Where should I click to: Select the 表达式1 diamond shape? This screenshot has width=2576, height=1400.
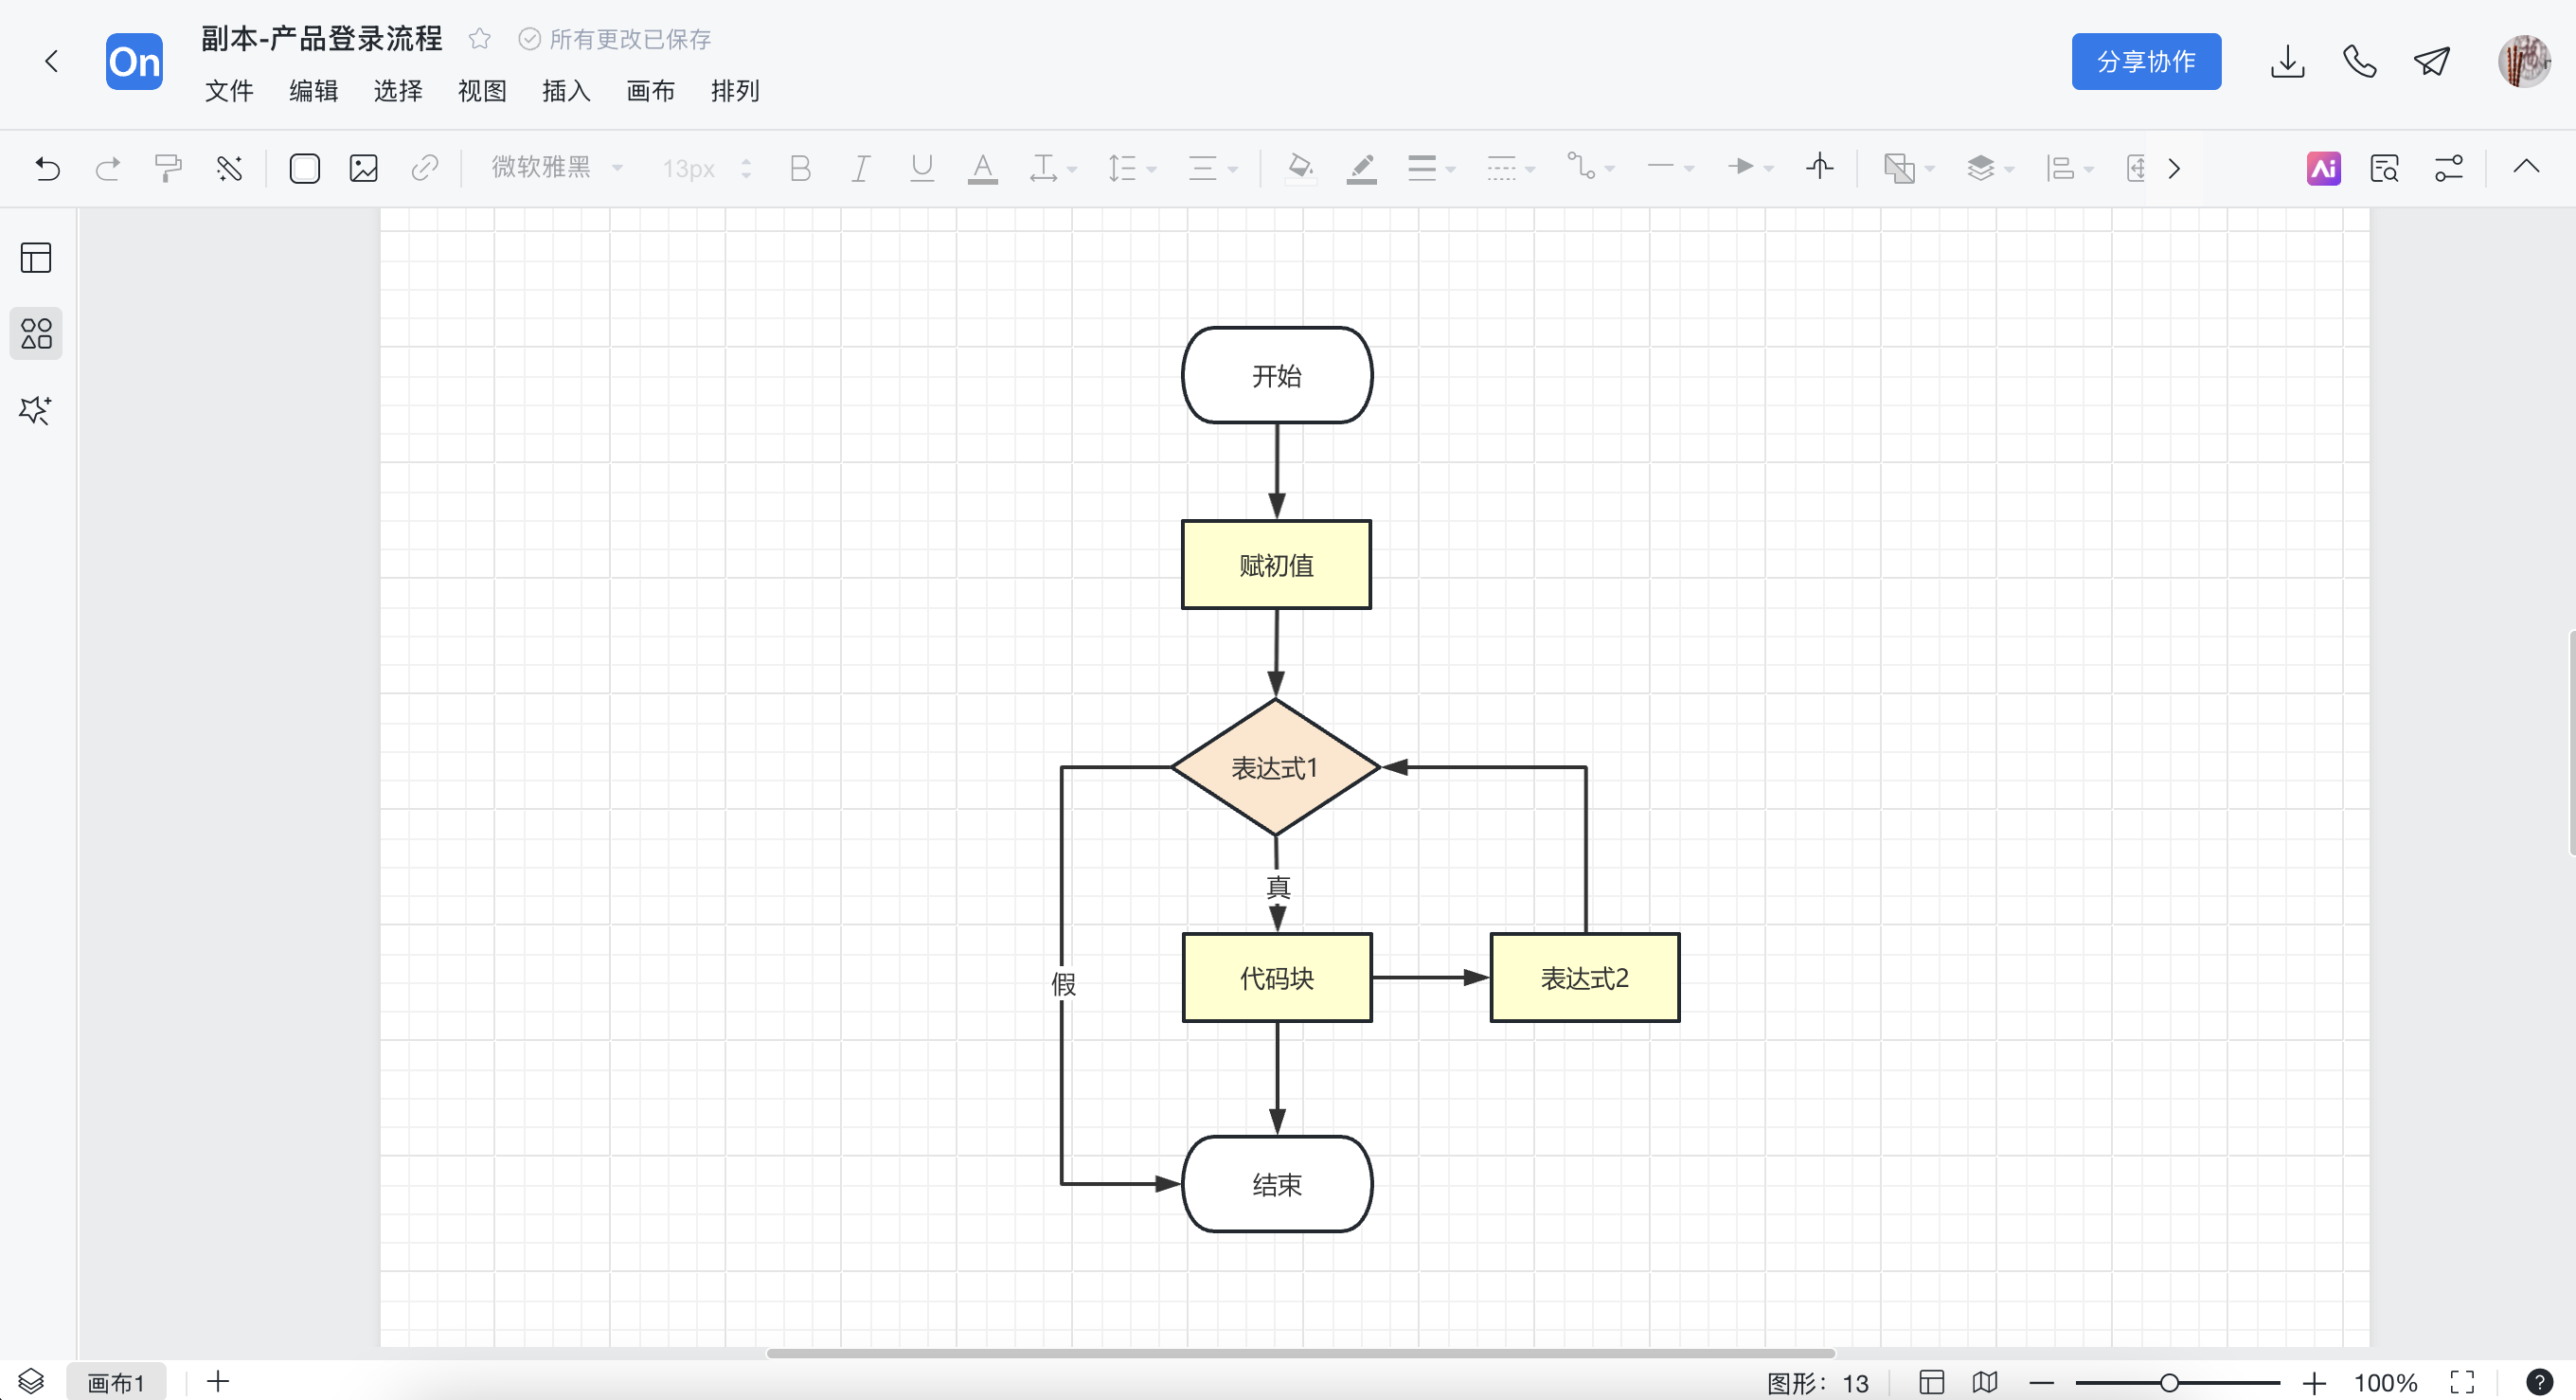pyautogui.click(x=1275, y=767)
